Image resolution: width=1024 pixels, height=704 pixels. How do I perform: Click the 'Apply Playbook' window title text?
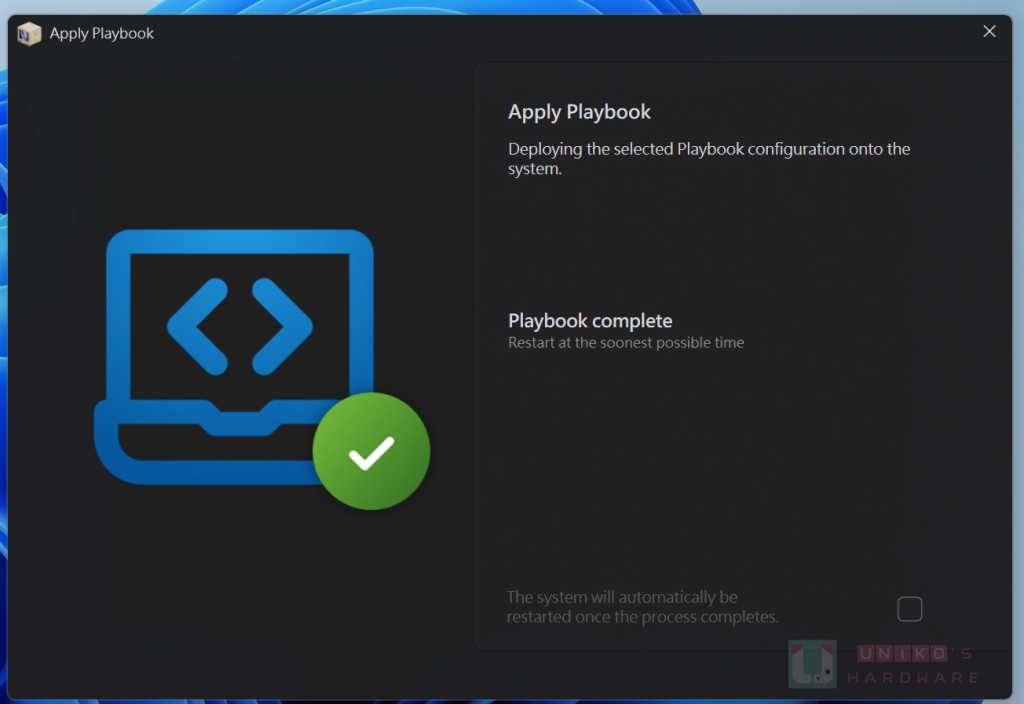coord(101,33)
